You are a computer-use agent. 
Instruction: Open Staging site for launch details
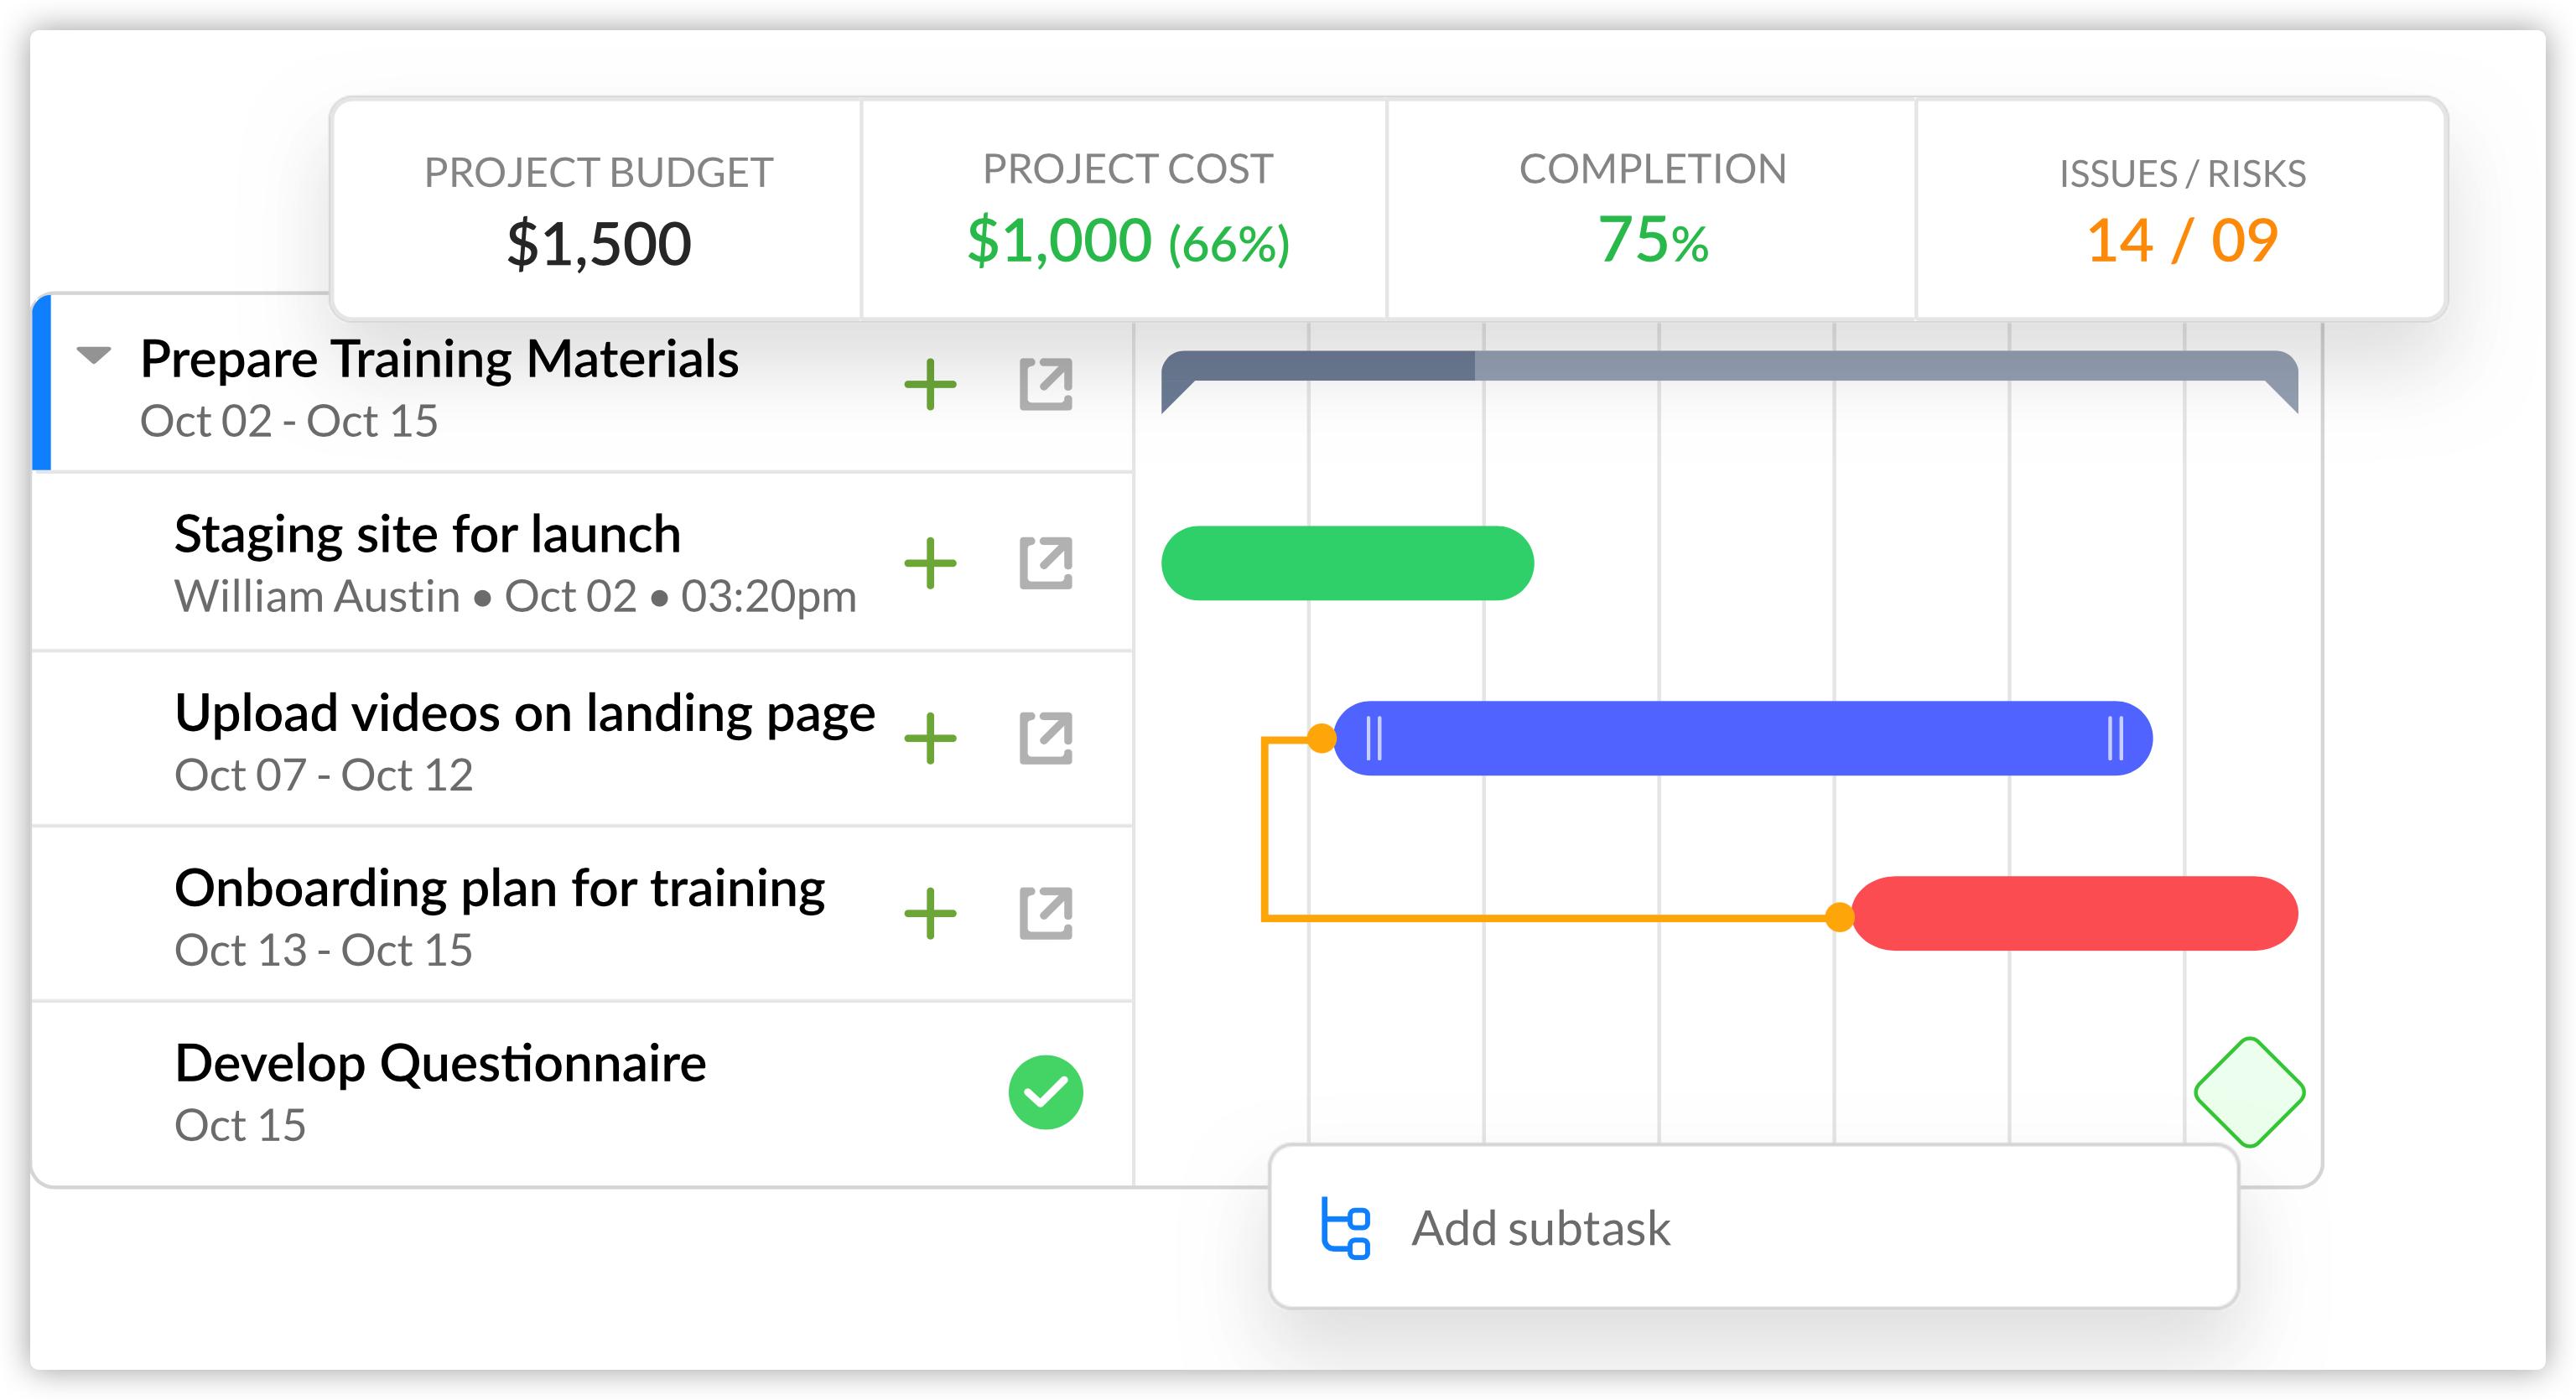pyautogui.click(x=1045, y=563)
